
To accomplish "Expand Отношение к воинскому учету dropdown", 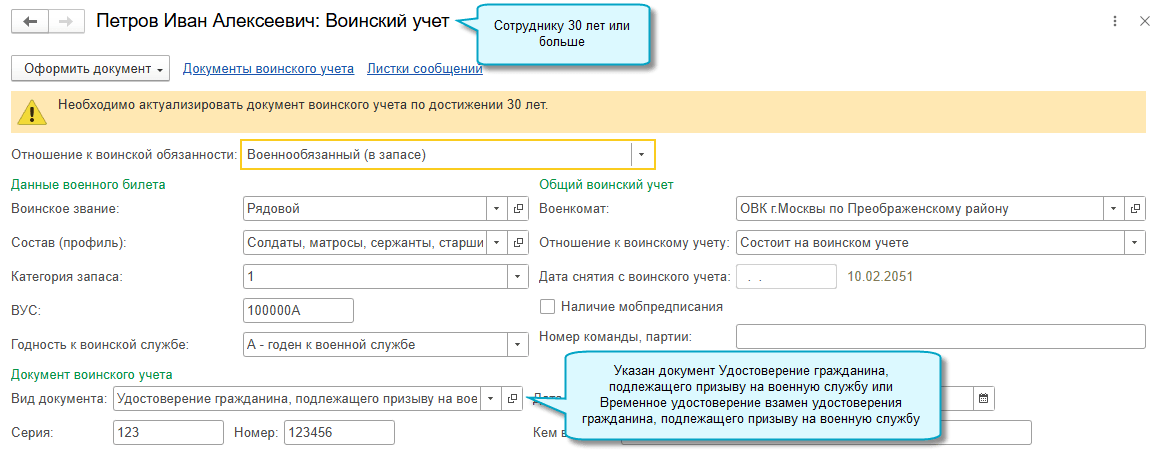I will (1135, 243).
